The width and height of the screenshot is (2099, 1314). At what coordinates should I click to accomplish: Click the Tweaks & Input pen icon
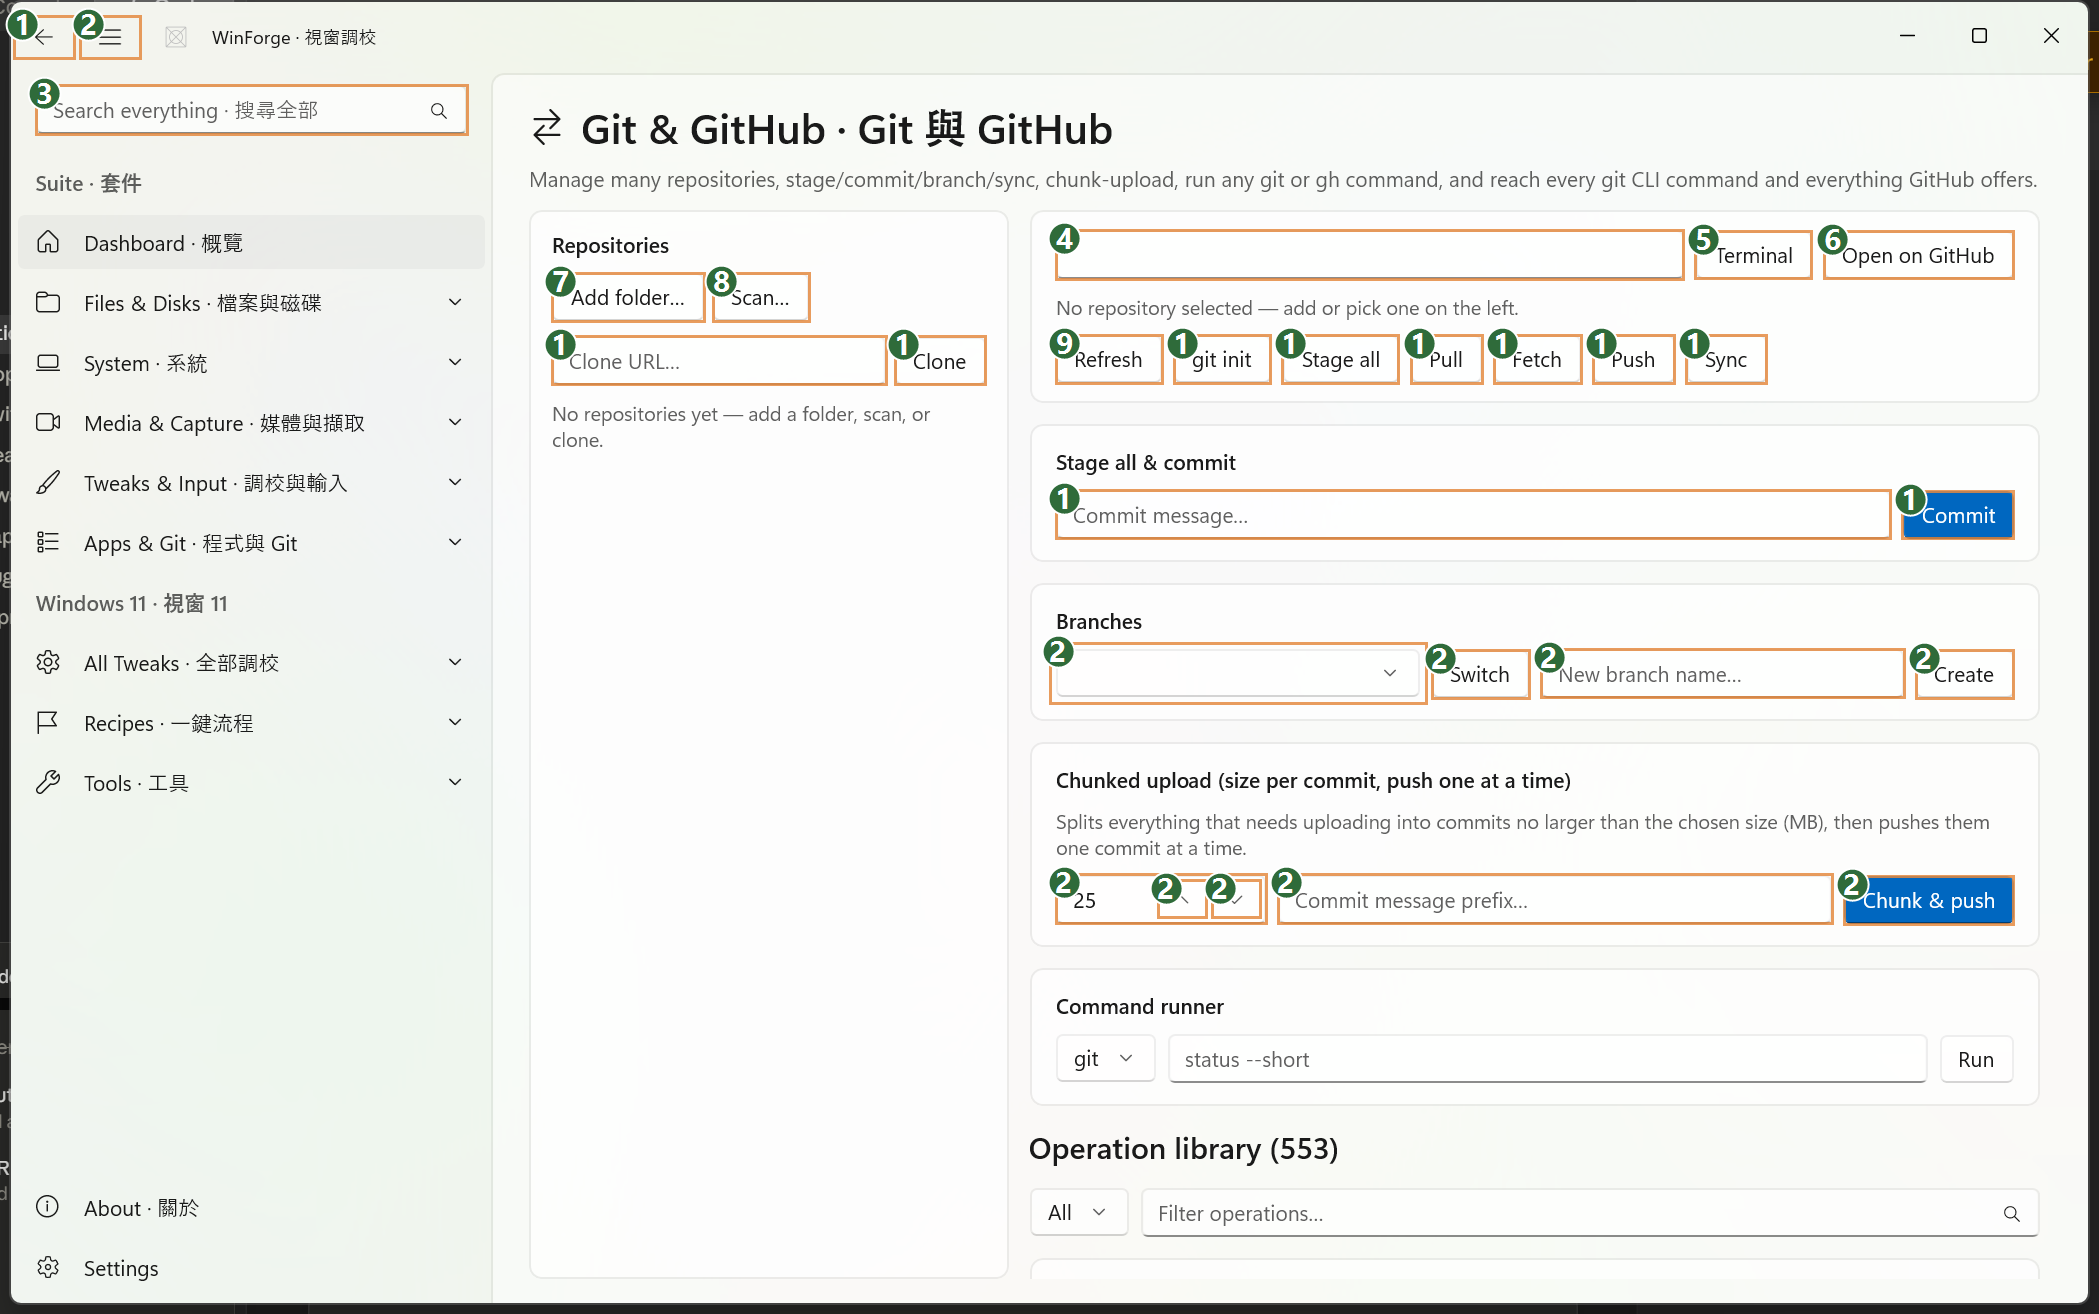48,482
